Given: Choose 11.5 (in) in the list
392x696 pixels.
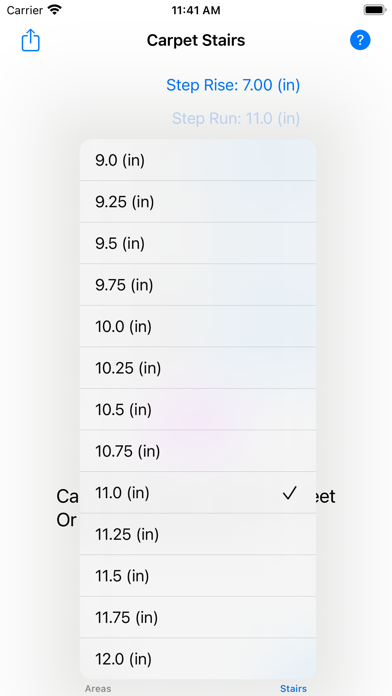Looking at the screenshot, I should [x=198, y=576].
